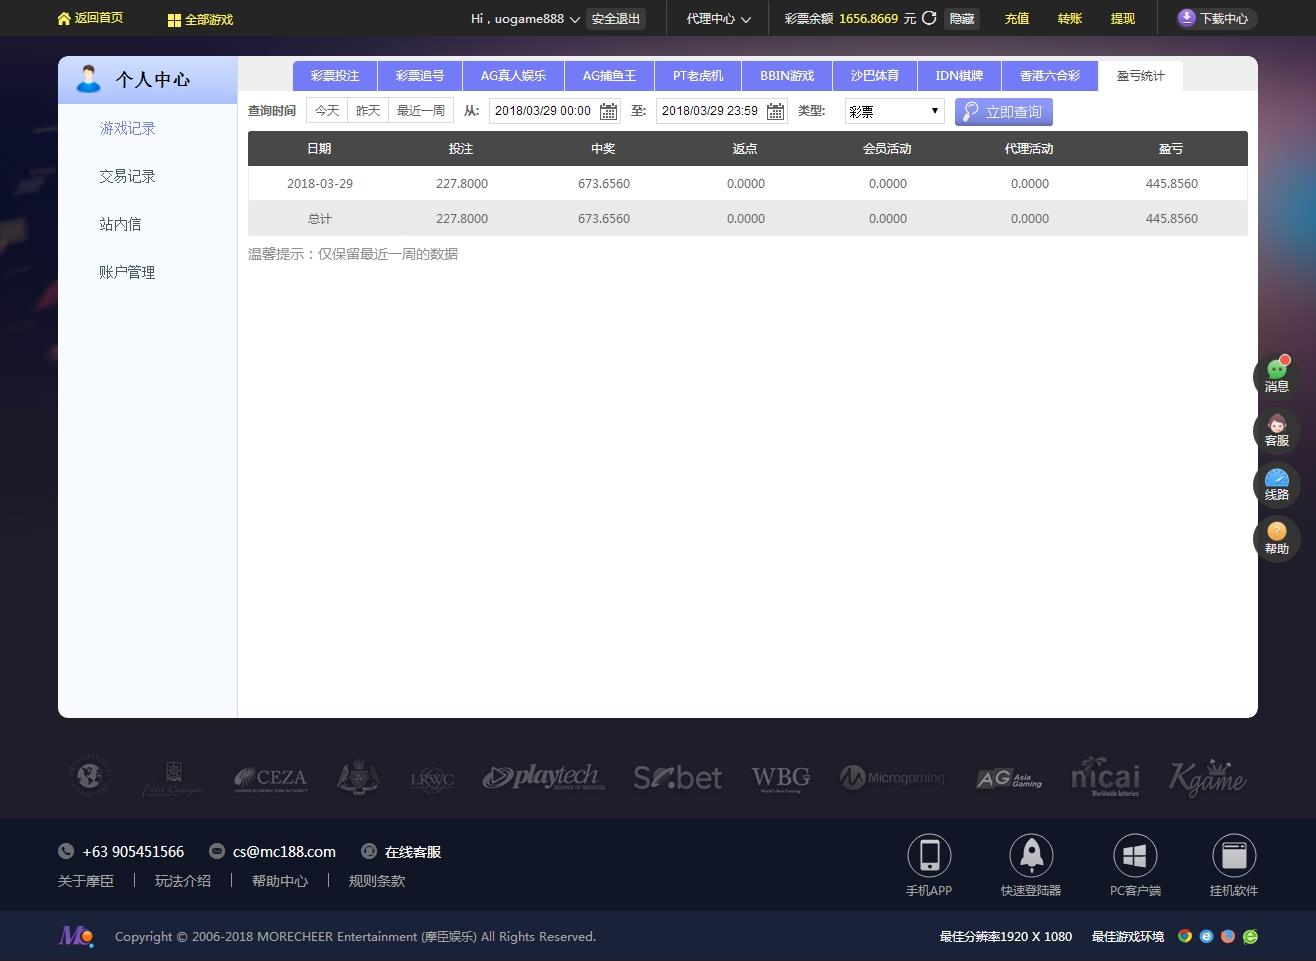The height and width of the screenshot is (961, 1316).
Task: Open the 消息 messages floating icon
Action: 1277,376
